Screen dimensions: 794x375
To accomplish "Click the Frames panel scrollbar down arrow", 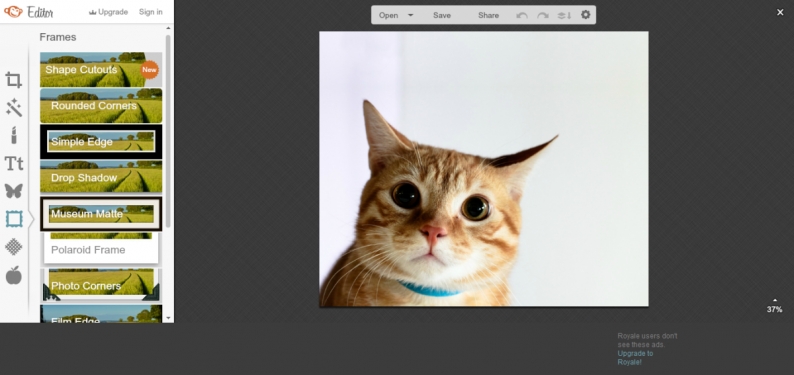I will click(x=168, y=319).
